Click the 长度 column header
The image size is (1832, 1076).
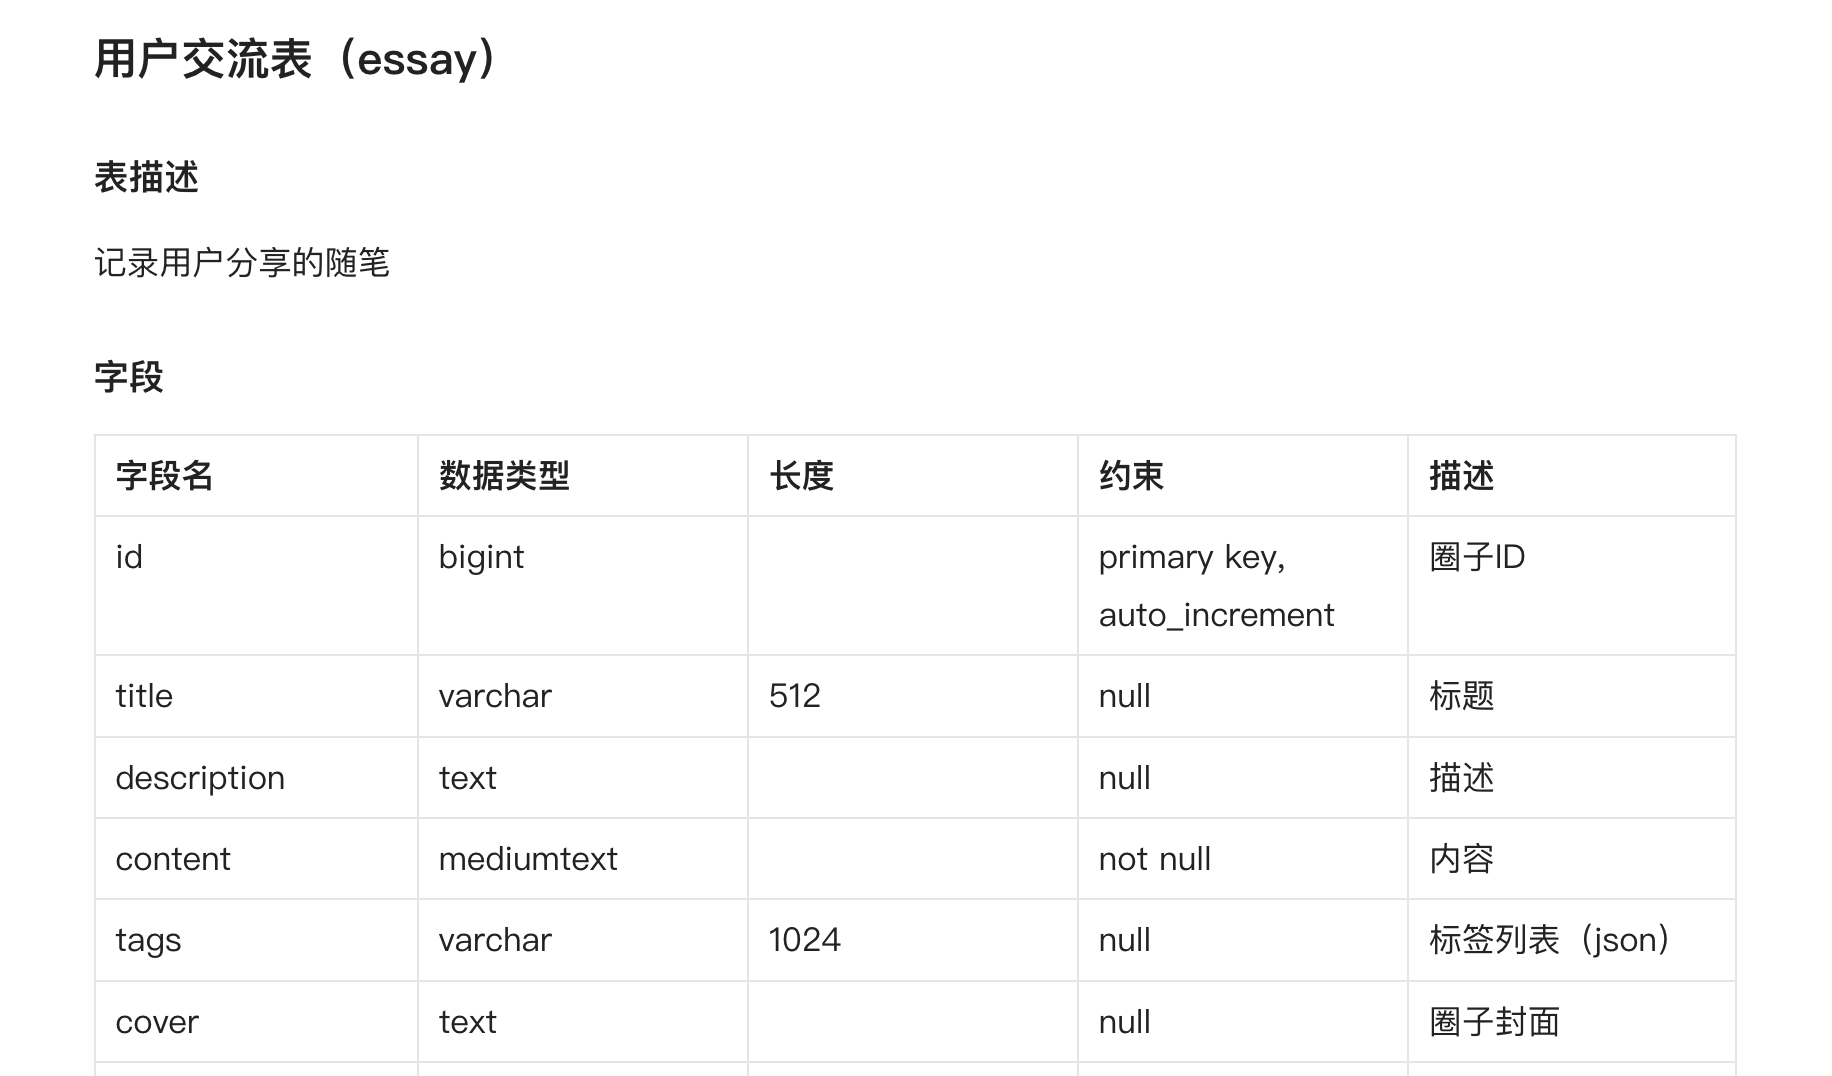(802, 476)
